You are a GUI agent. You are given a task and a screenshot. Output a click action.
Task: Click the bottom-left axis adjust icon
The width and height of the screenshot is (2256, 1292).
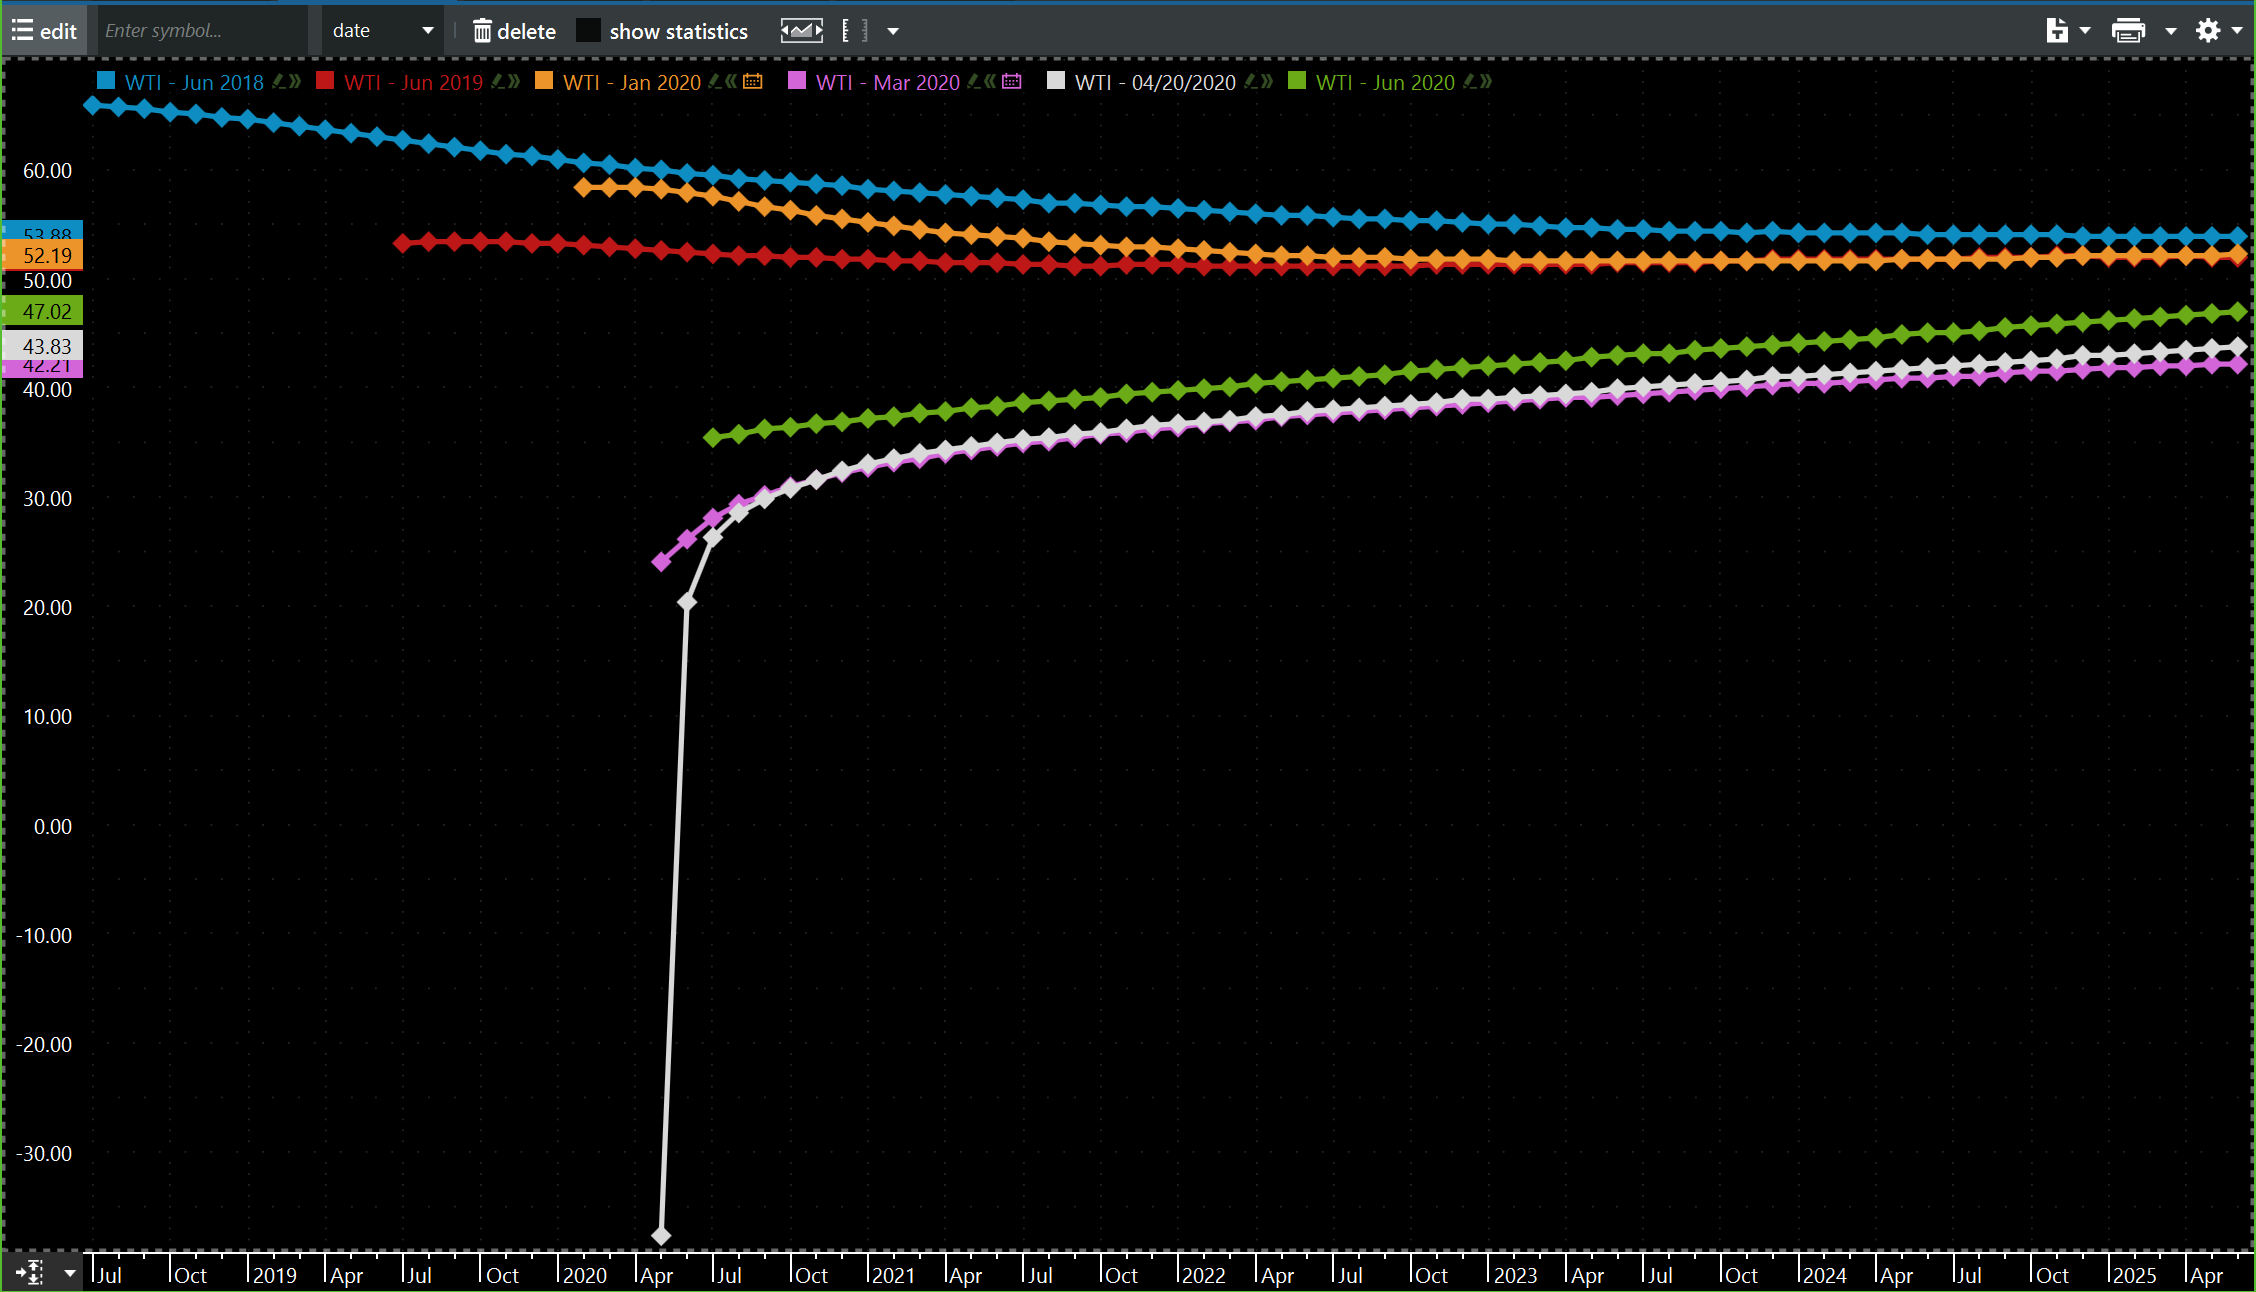(30, 1272)
